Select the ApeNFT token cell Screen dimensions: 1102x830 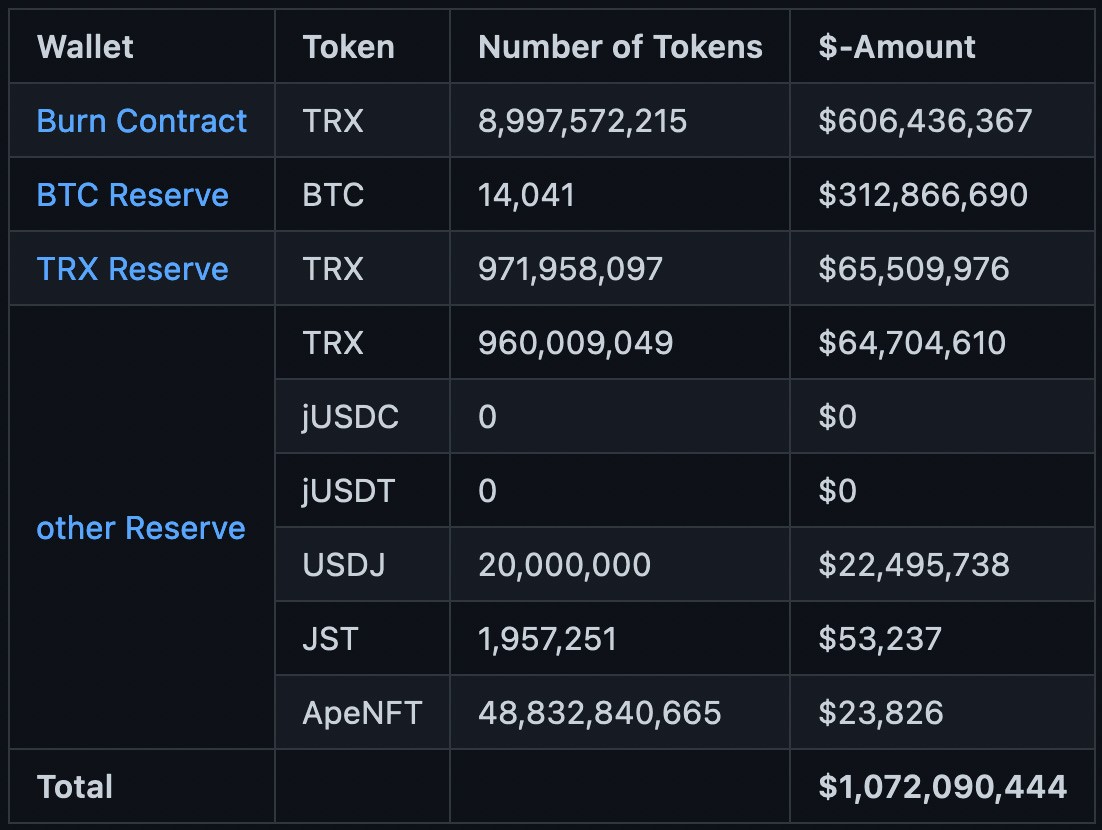(x=362, y=713)
